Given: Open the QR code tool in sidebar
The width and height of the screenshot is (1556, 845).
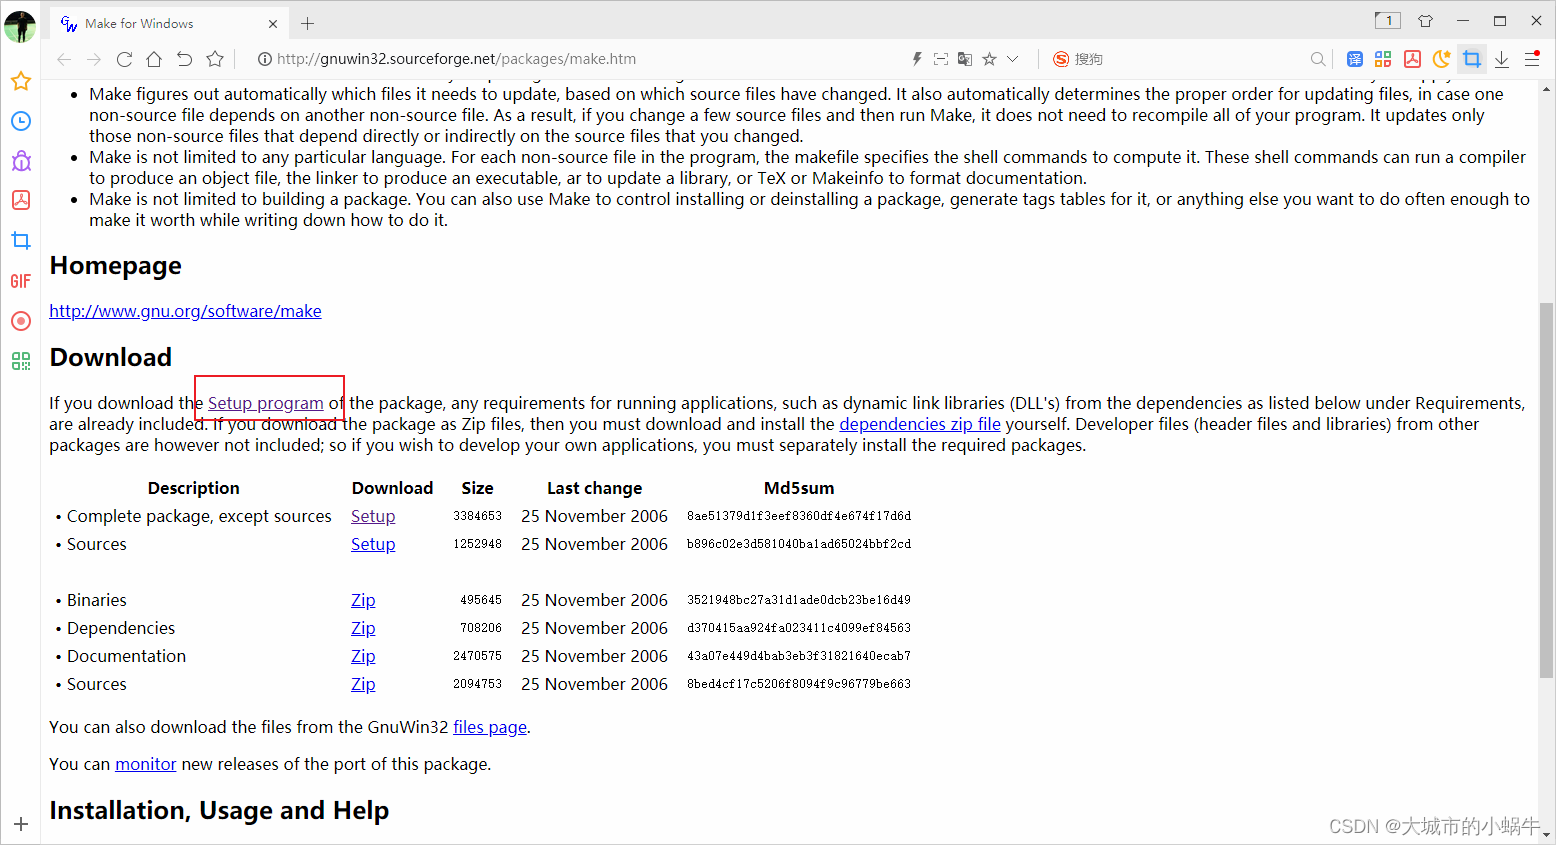Looking at the screenshot, I should pos(20,361).
